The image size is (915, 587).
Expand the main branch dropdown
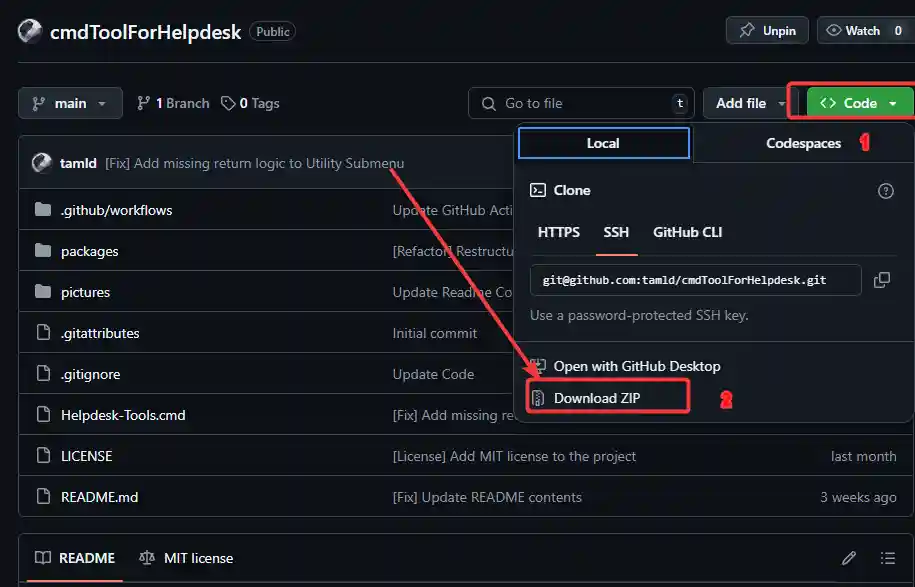click(70, 103)
